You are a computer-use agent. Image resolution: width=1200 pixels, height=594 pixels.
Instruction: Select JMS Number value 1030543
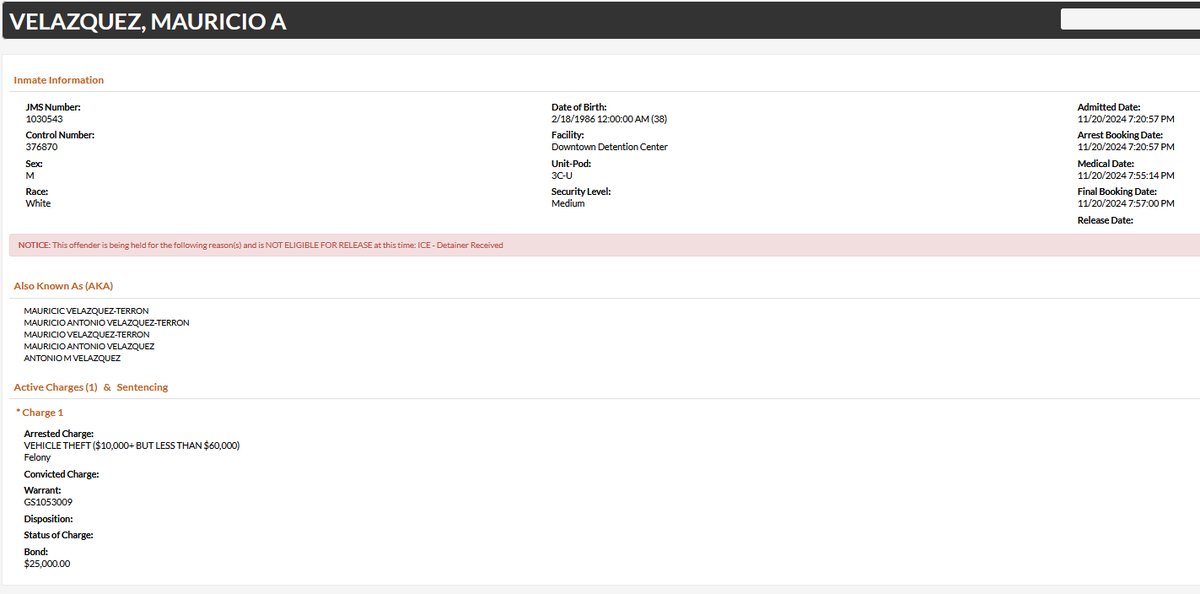44,119
